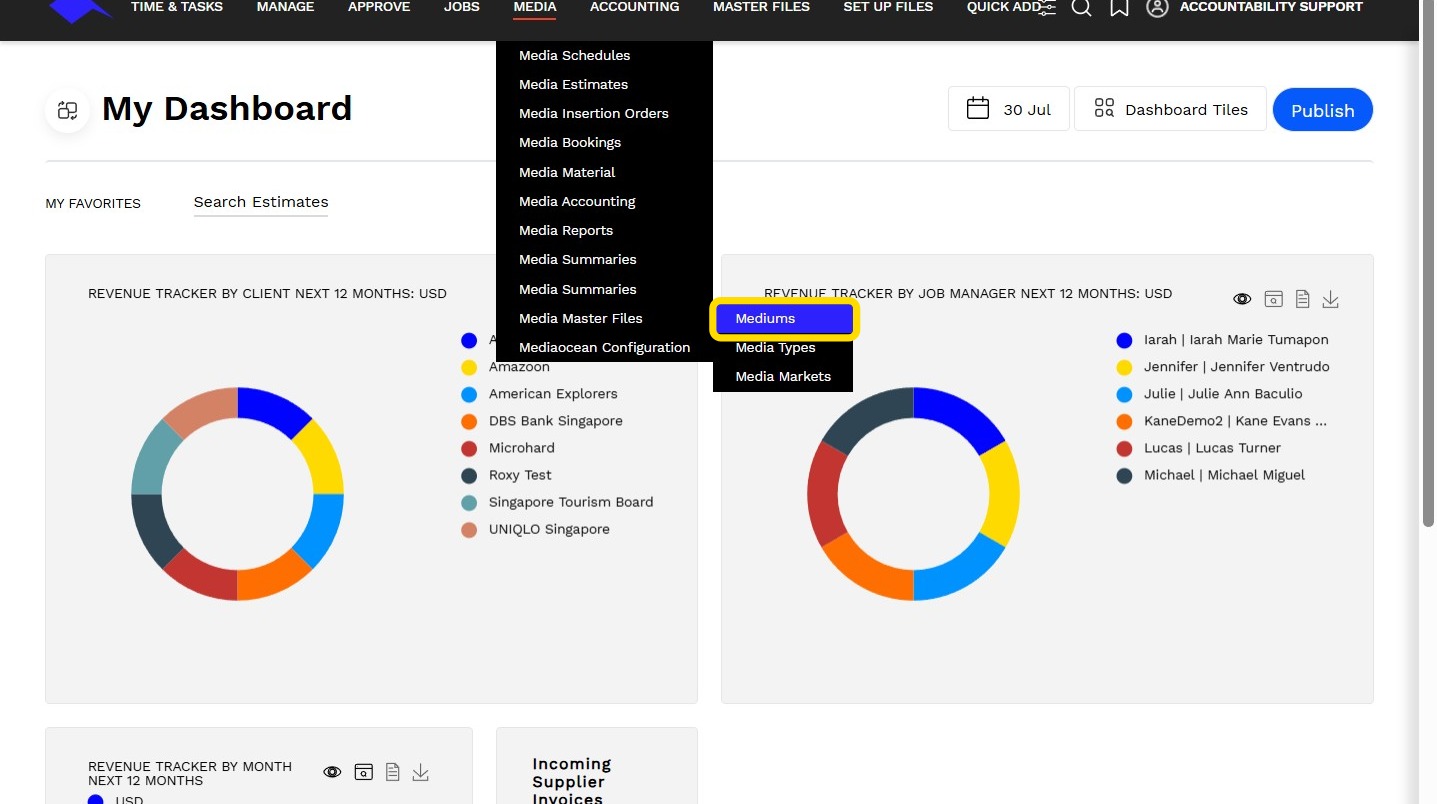
Task: Download the Job Manager revenue tracker
Action: 1330,299
